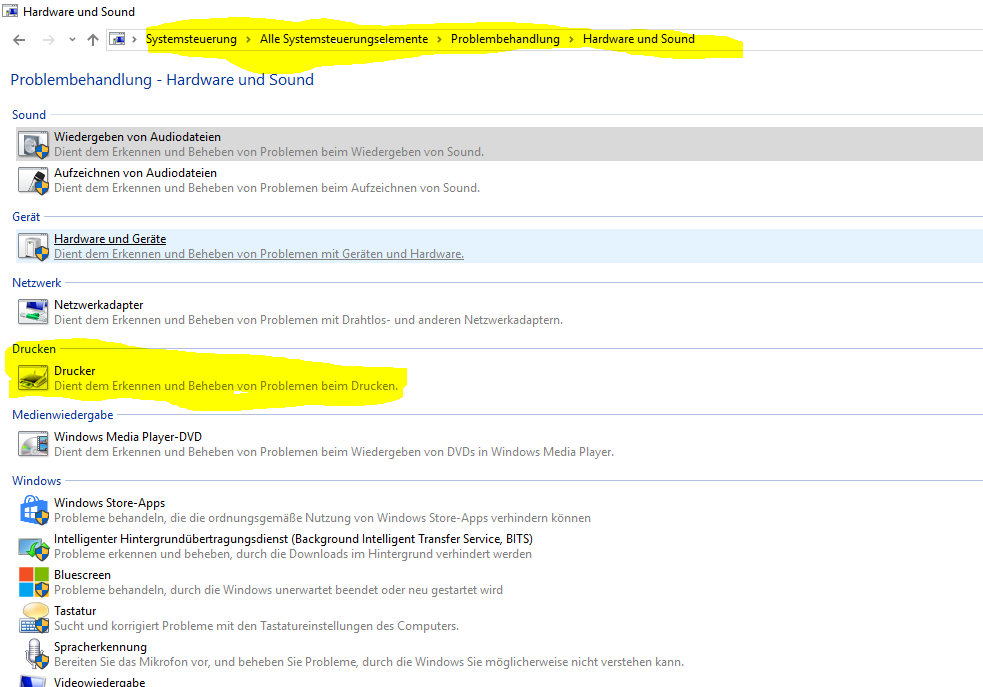Click description about Problemen beim Wiedergeben von Sound
Image resolution: width=983 pixels, height=687 pixels.
269,152
